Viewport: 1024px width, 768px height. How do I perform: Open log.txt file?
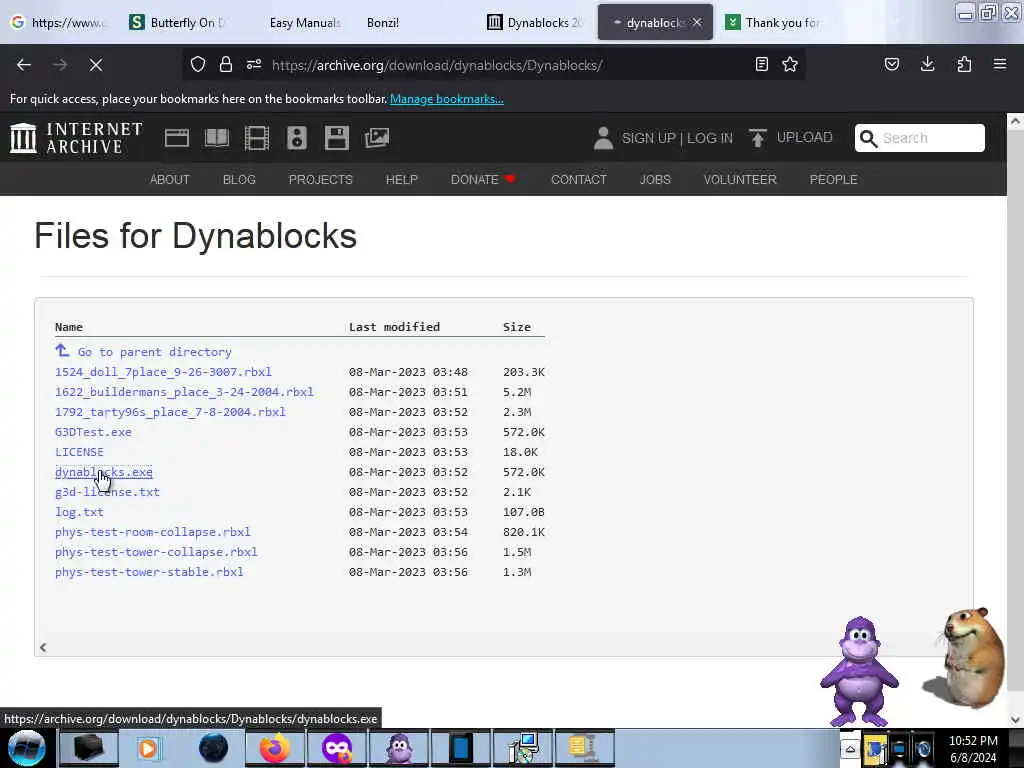coord(79,512)
